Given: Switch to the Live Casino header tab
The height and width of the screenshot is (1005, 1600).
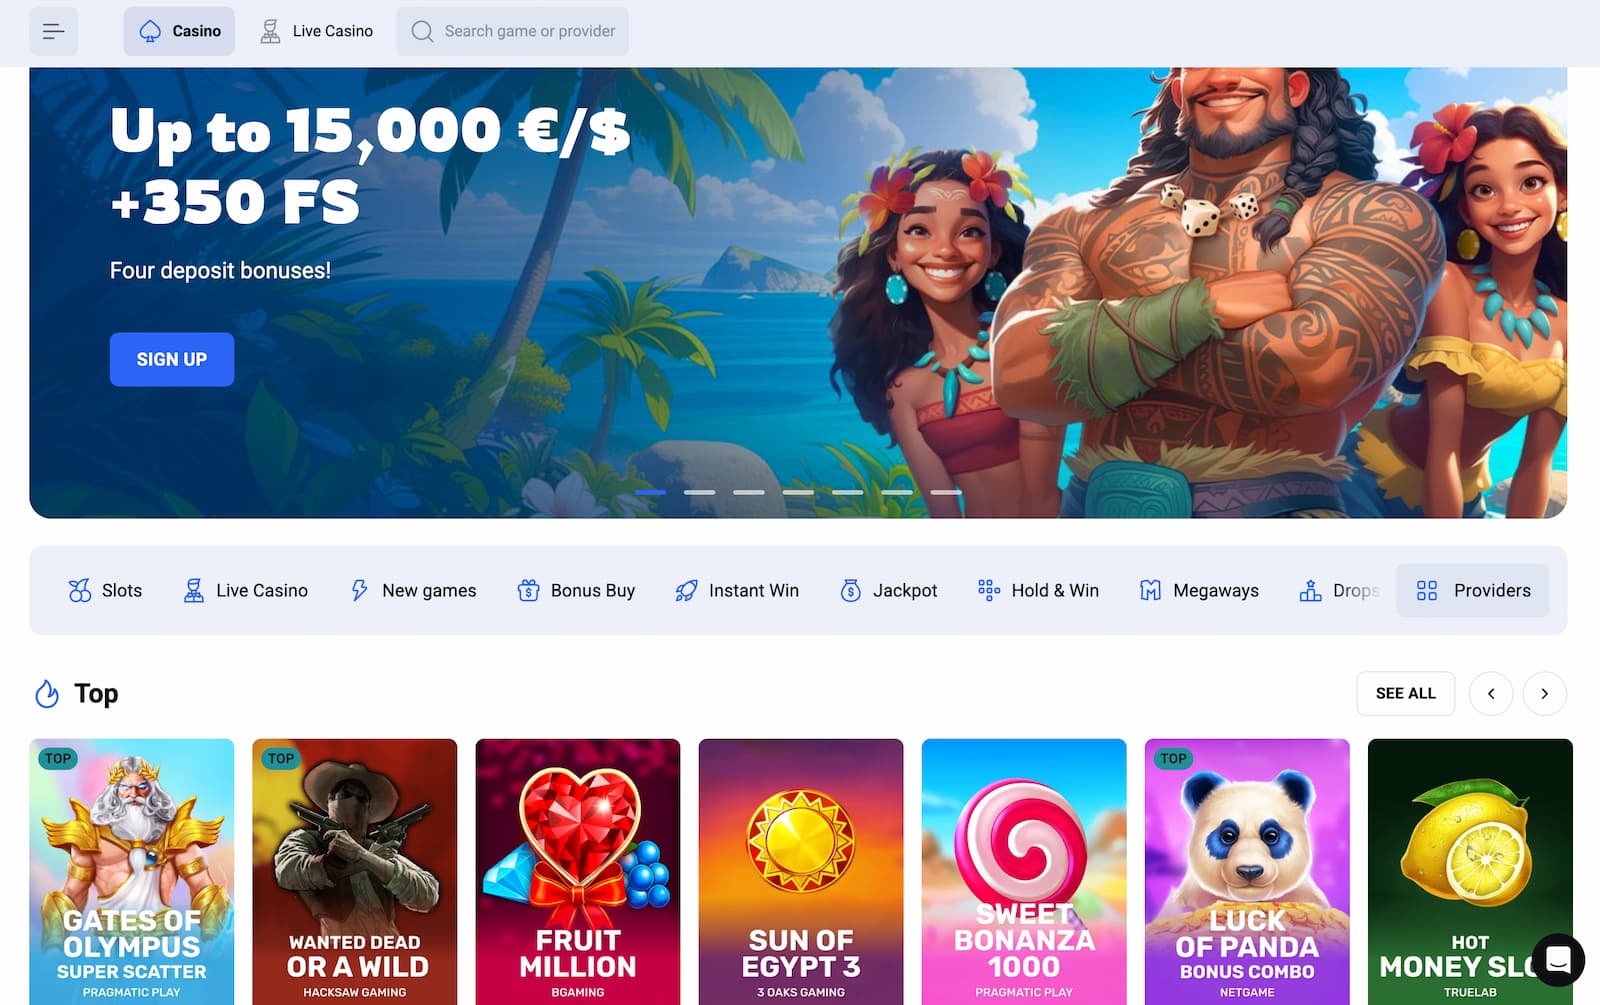Looking at the screenshot, I should point(316,31).
